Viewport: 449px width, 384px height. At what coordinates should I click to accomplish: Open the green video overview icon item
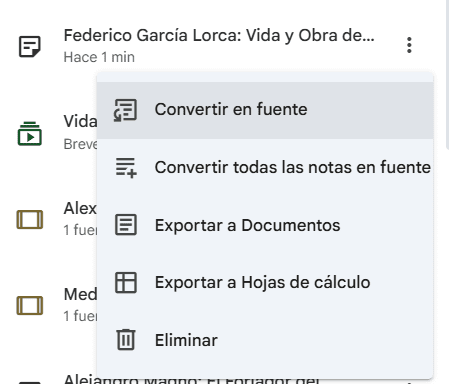[30, 134]
